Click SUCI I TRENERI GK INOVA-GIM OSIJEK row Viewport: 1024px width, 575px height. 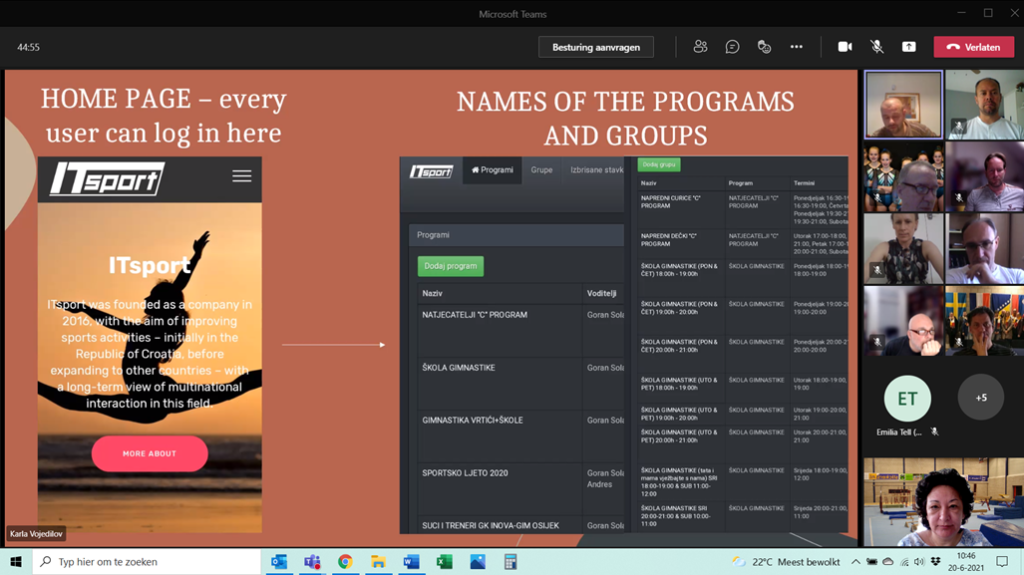520,525
